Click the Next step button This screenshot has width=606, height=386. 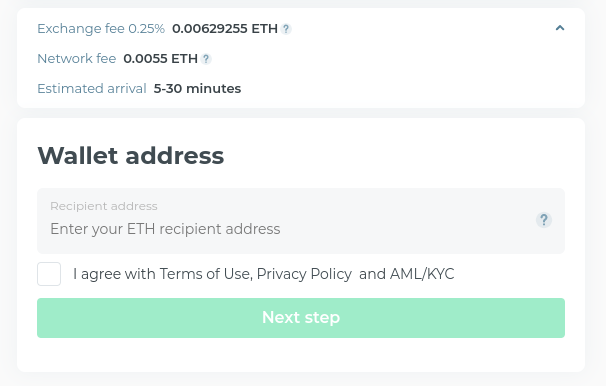[x=301, y=318]
